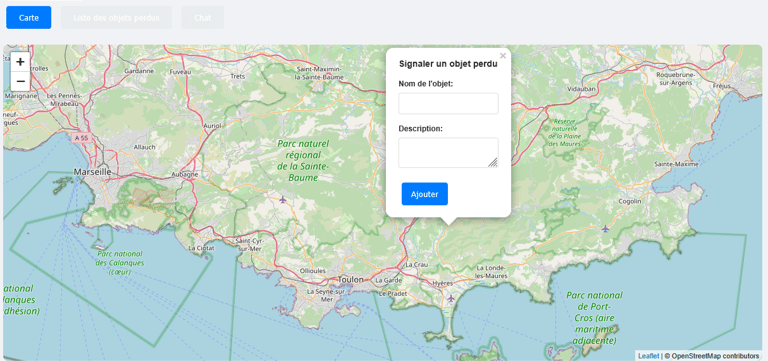
Task: Click the Vidauban town label
Action: 581,89
